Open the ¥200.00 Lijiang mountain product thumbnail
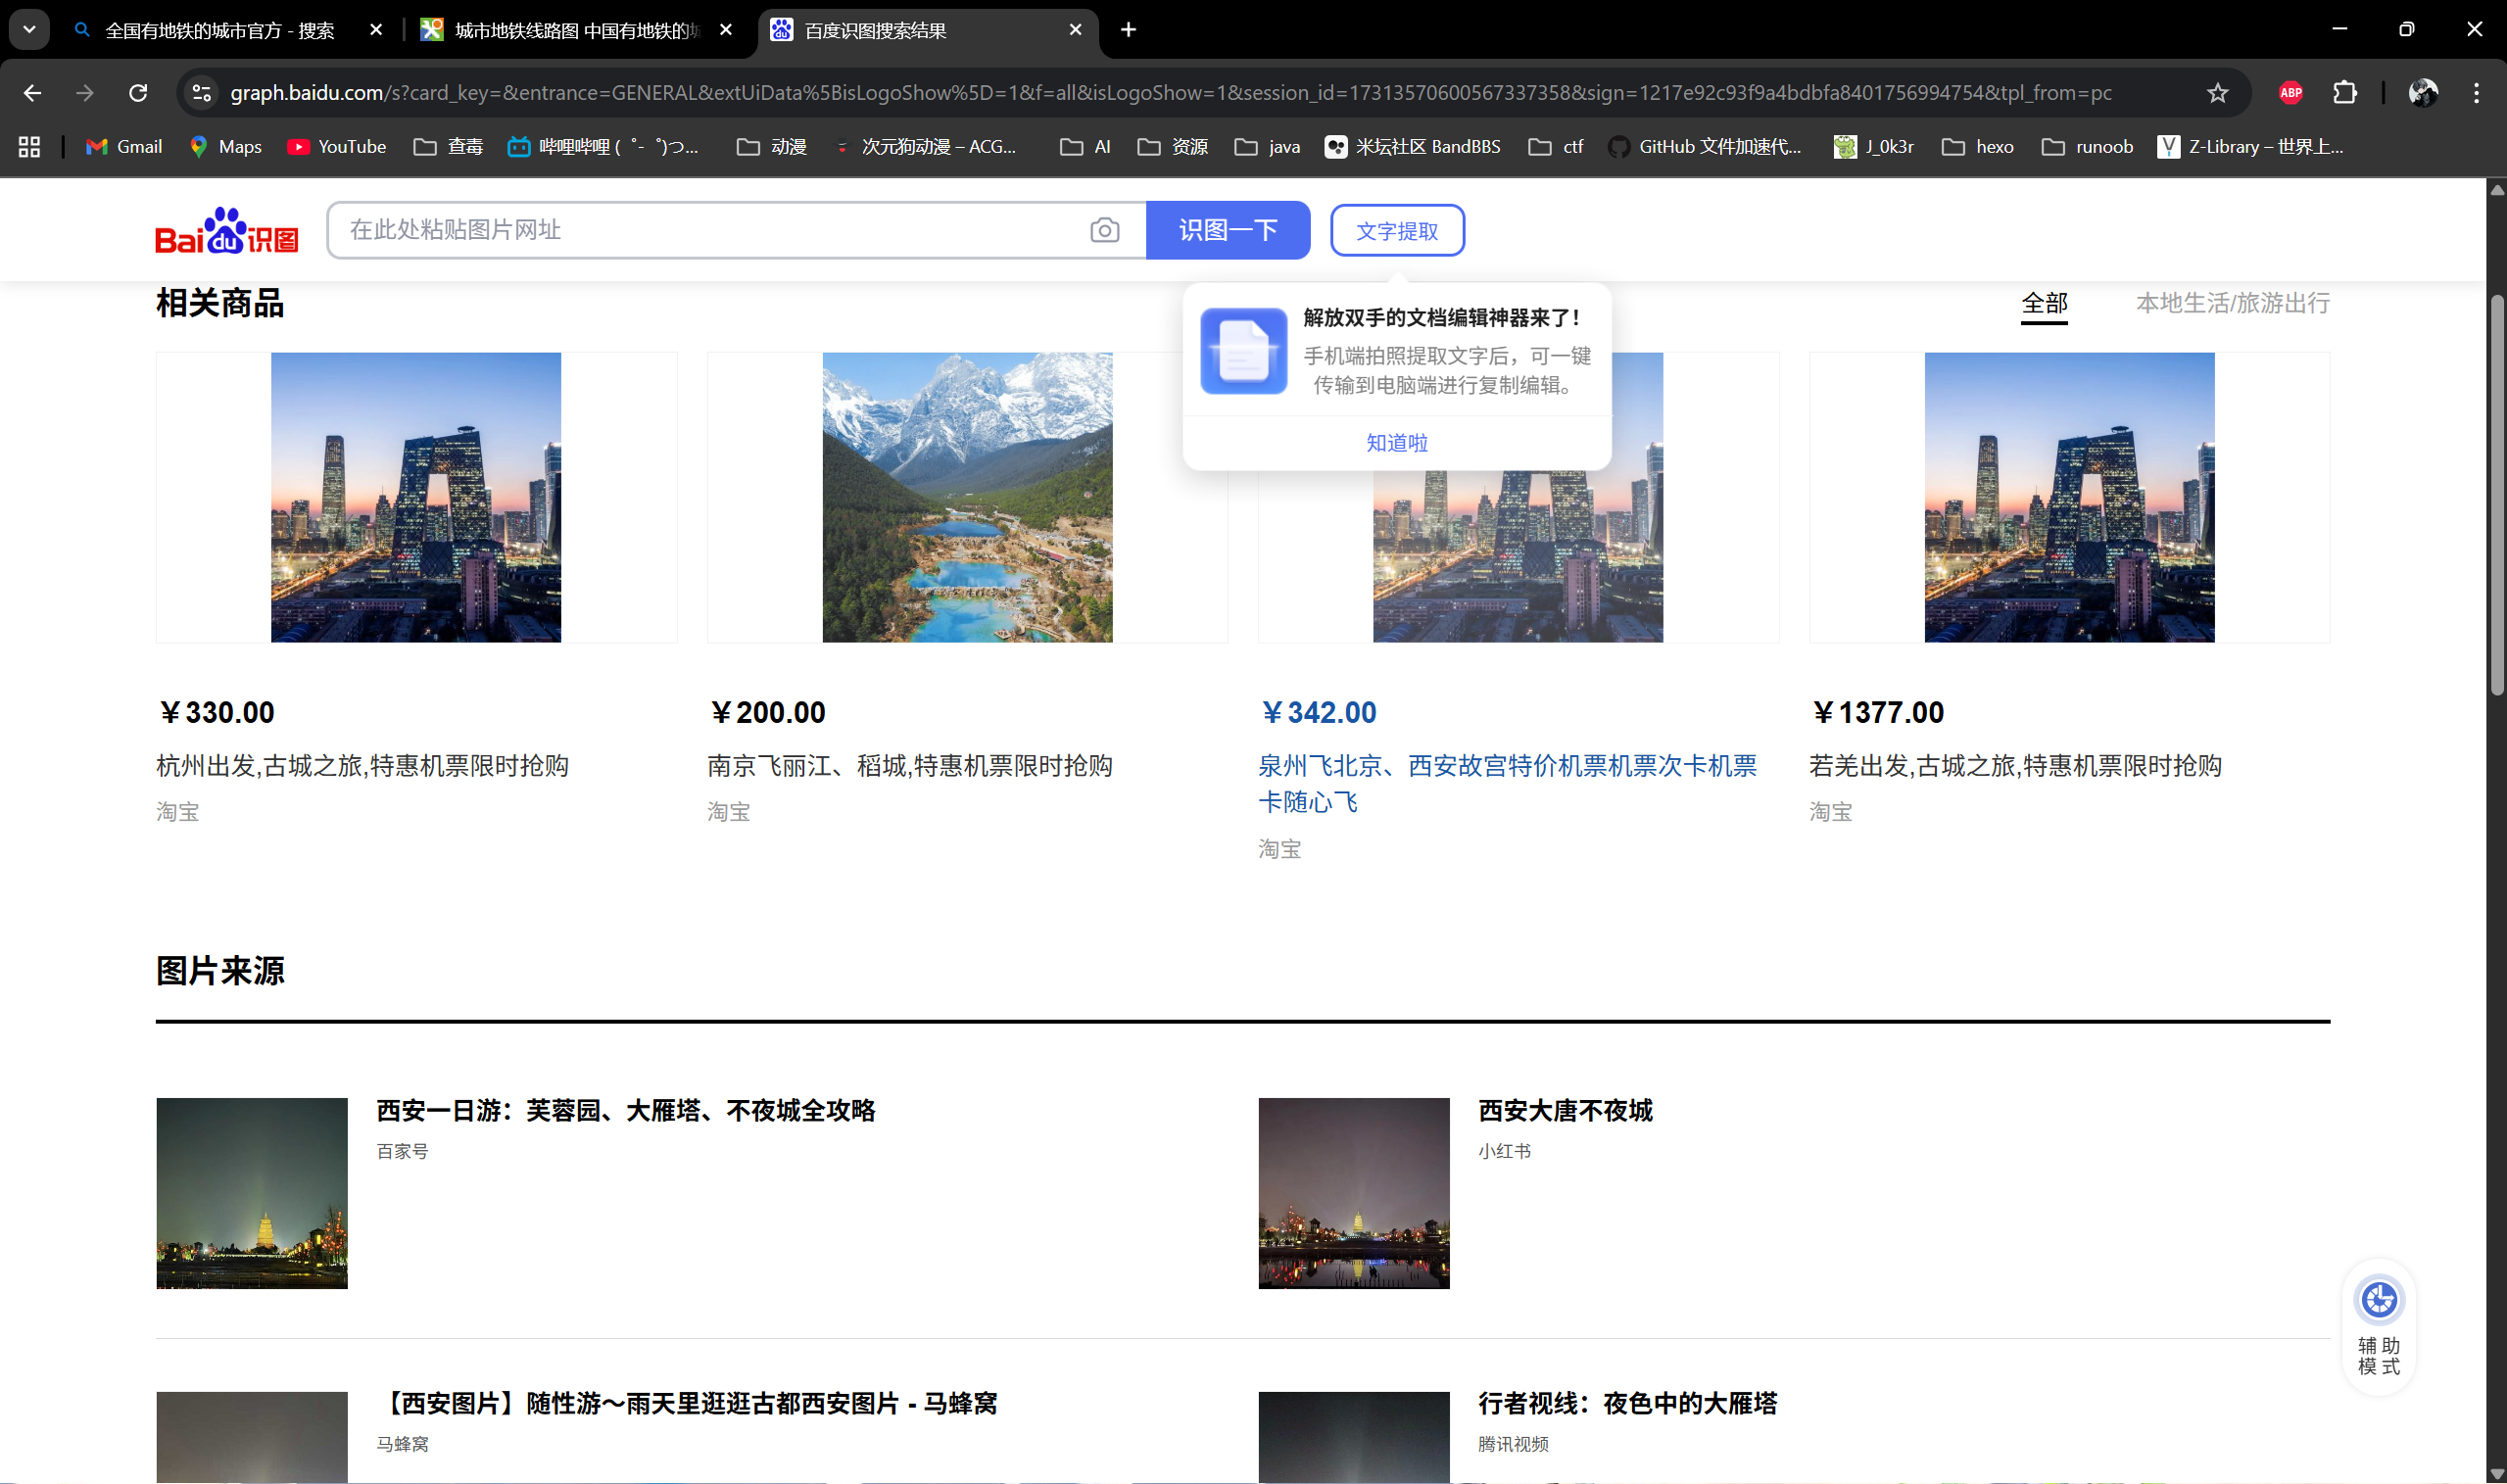The width and height of the screenshot is (2507, 1484). 966,497
